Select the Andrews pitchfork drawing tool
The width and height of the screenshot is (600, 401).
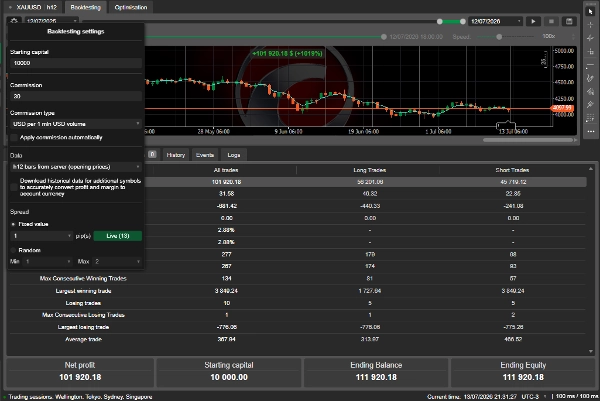pyautogui.click(x=590, y=91)
